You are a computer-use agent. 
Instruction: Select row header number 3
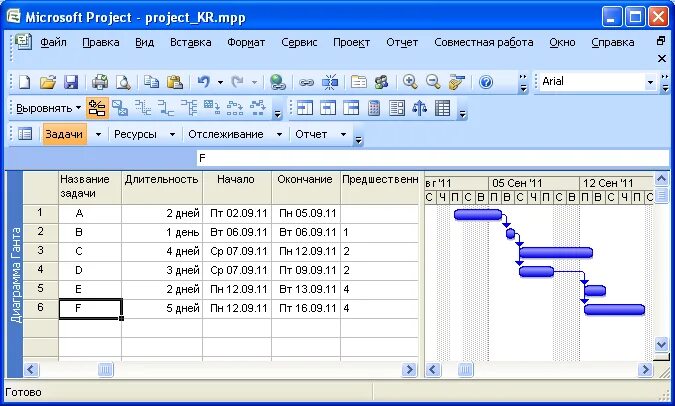[40, 251]
